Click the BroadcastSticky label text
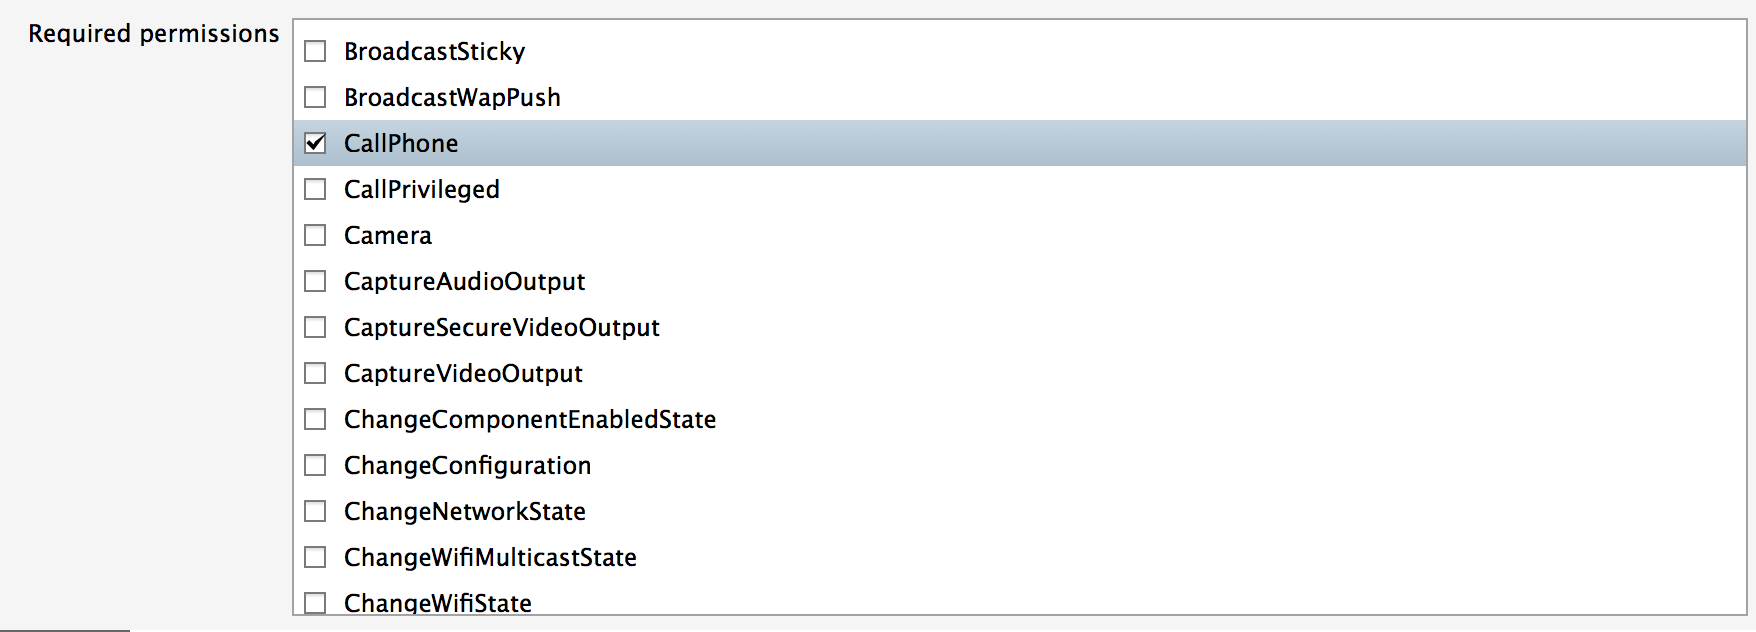Screen dimensions: 1756x632 coord(434,51)
